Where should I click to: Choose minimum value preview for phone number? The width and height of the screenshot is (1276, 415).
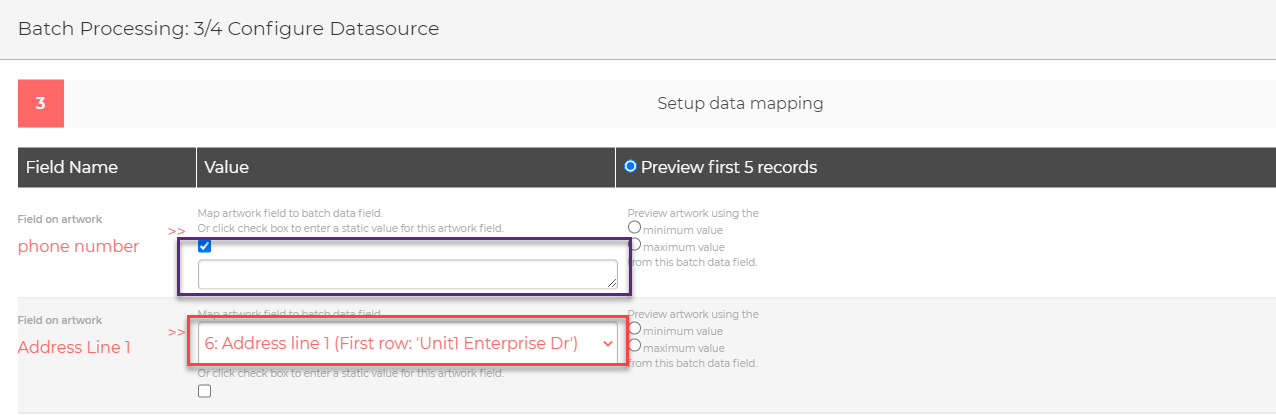click(634, 228)
